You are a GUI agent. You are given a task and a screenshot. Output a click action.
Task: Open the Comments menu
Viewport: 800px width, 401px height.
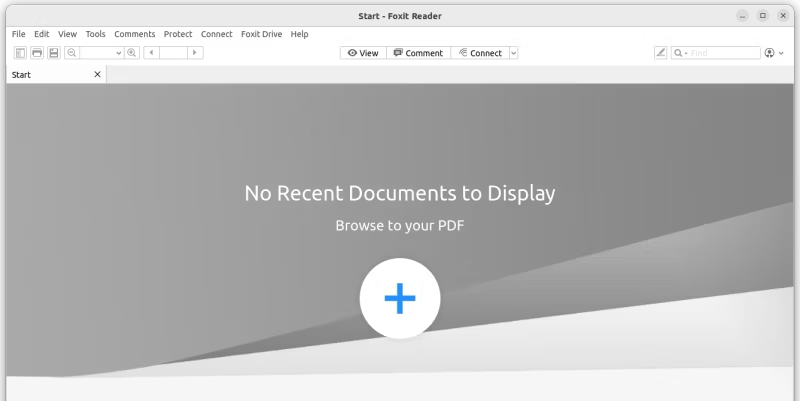(x=135, y=34)
